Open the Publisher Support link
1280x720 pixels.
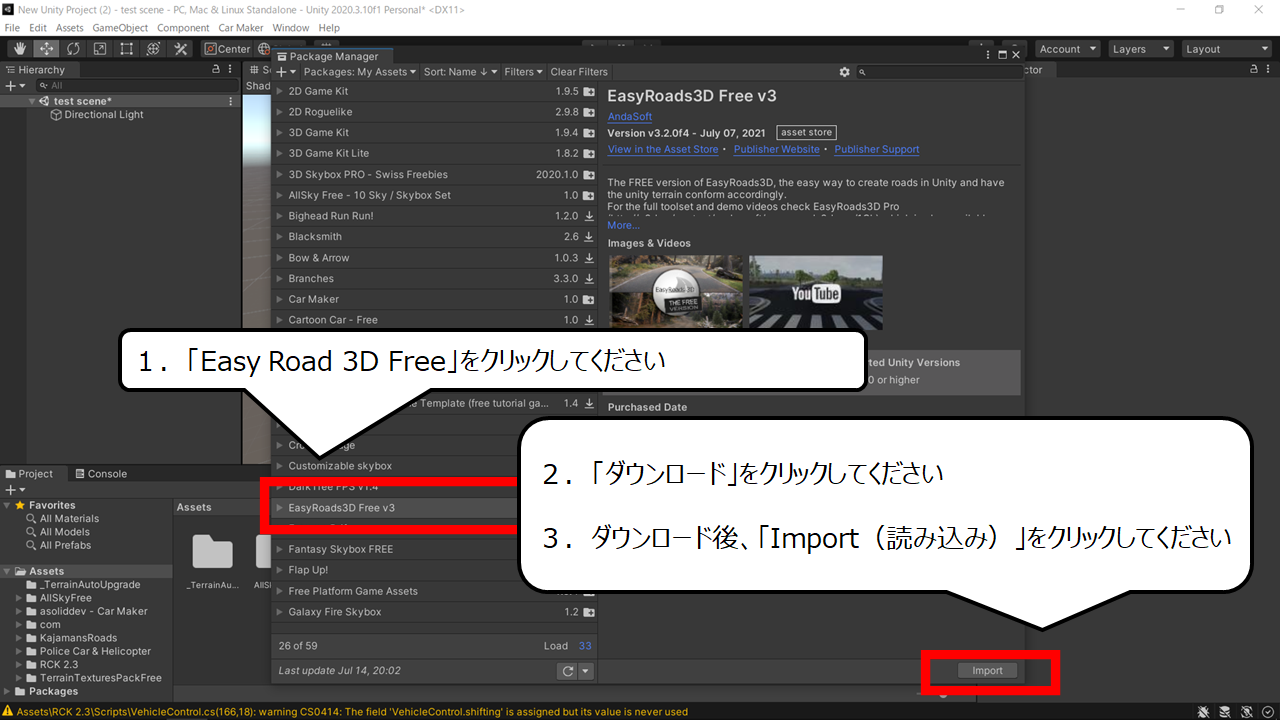877,149
